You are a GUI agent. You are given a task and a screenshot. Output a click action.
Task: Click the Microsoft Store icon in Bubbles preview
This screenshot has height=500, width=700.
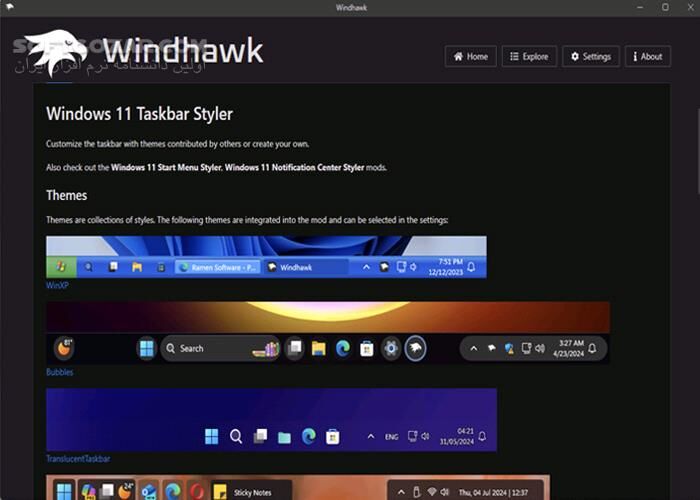pyautogui.click(x=367, y=349)
